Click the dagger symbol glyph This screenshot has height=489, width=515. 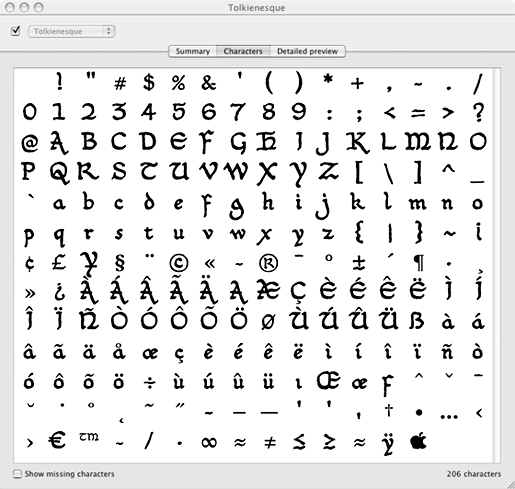(389, 410)
